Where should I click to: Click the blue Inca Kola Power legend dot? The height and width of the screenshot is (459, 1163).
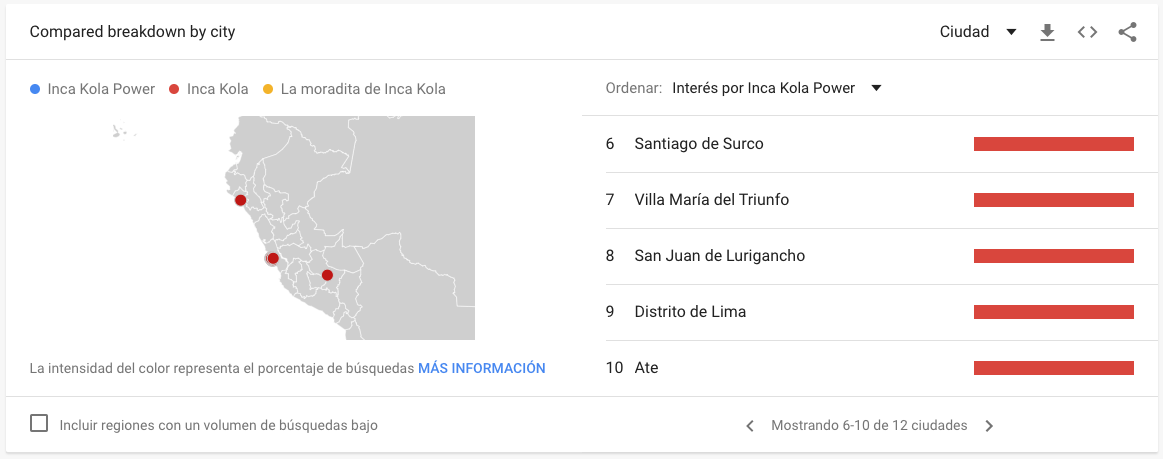tap(36, 89)
